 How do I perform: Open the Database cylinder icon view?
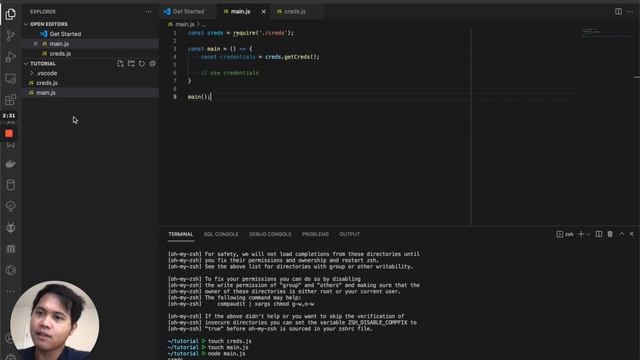tap(11, 185)
